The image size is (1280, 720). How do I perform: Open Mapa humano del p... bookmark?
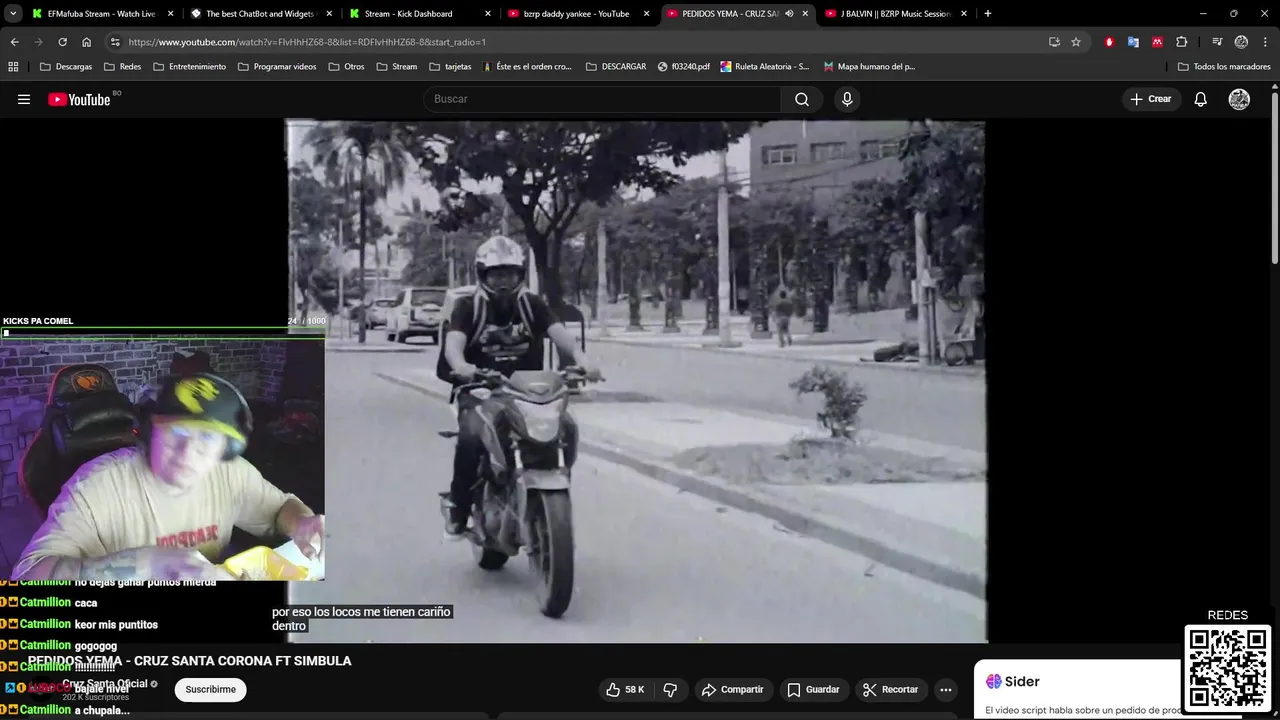pyautogui.click(x=869, y=67)
